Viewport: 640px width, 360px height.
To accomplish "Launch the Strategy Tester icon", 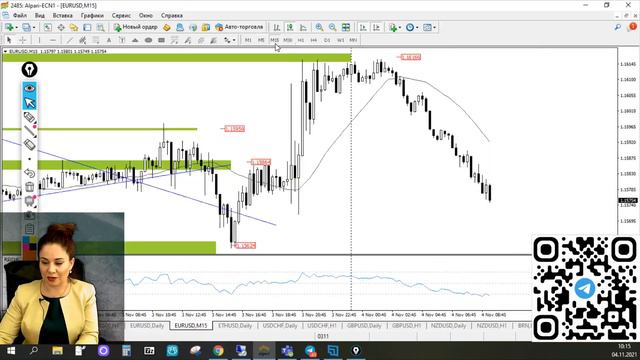I will click(x=100, y=27).
